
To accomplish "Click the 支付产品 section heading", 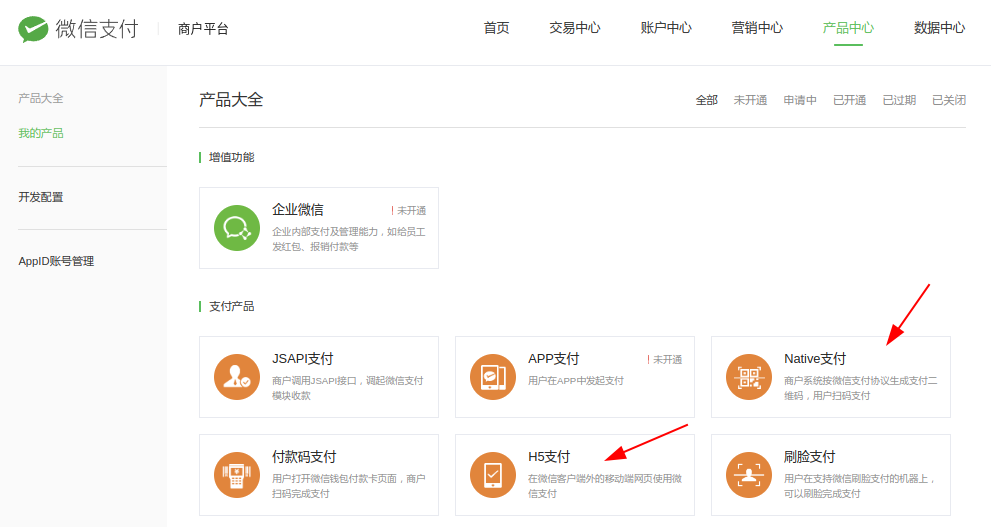I will pyautogui.click(x=231, y=306).
